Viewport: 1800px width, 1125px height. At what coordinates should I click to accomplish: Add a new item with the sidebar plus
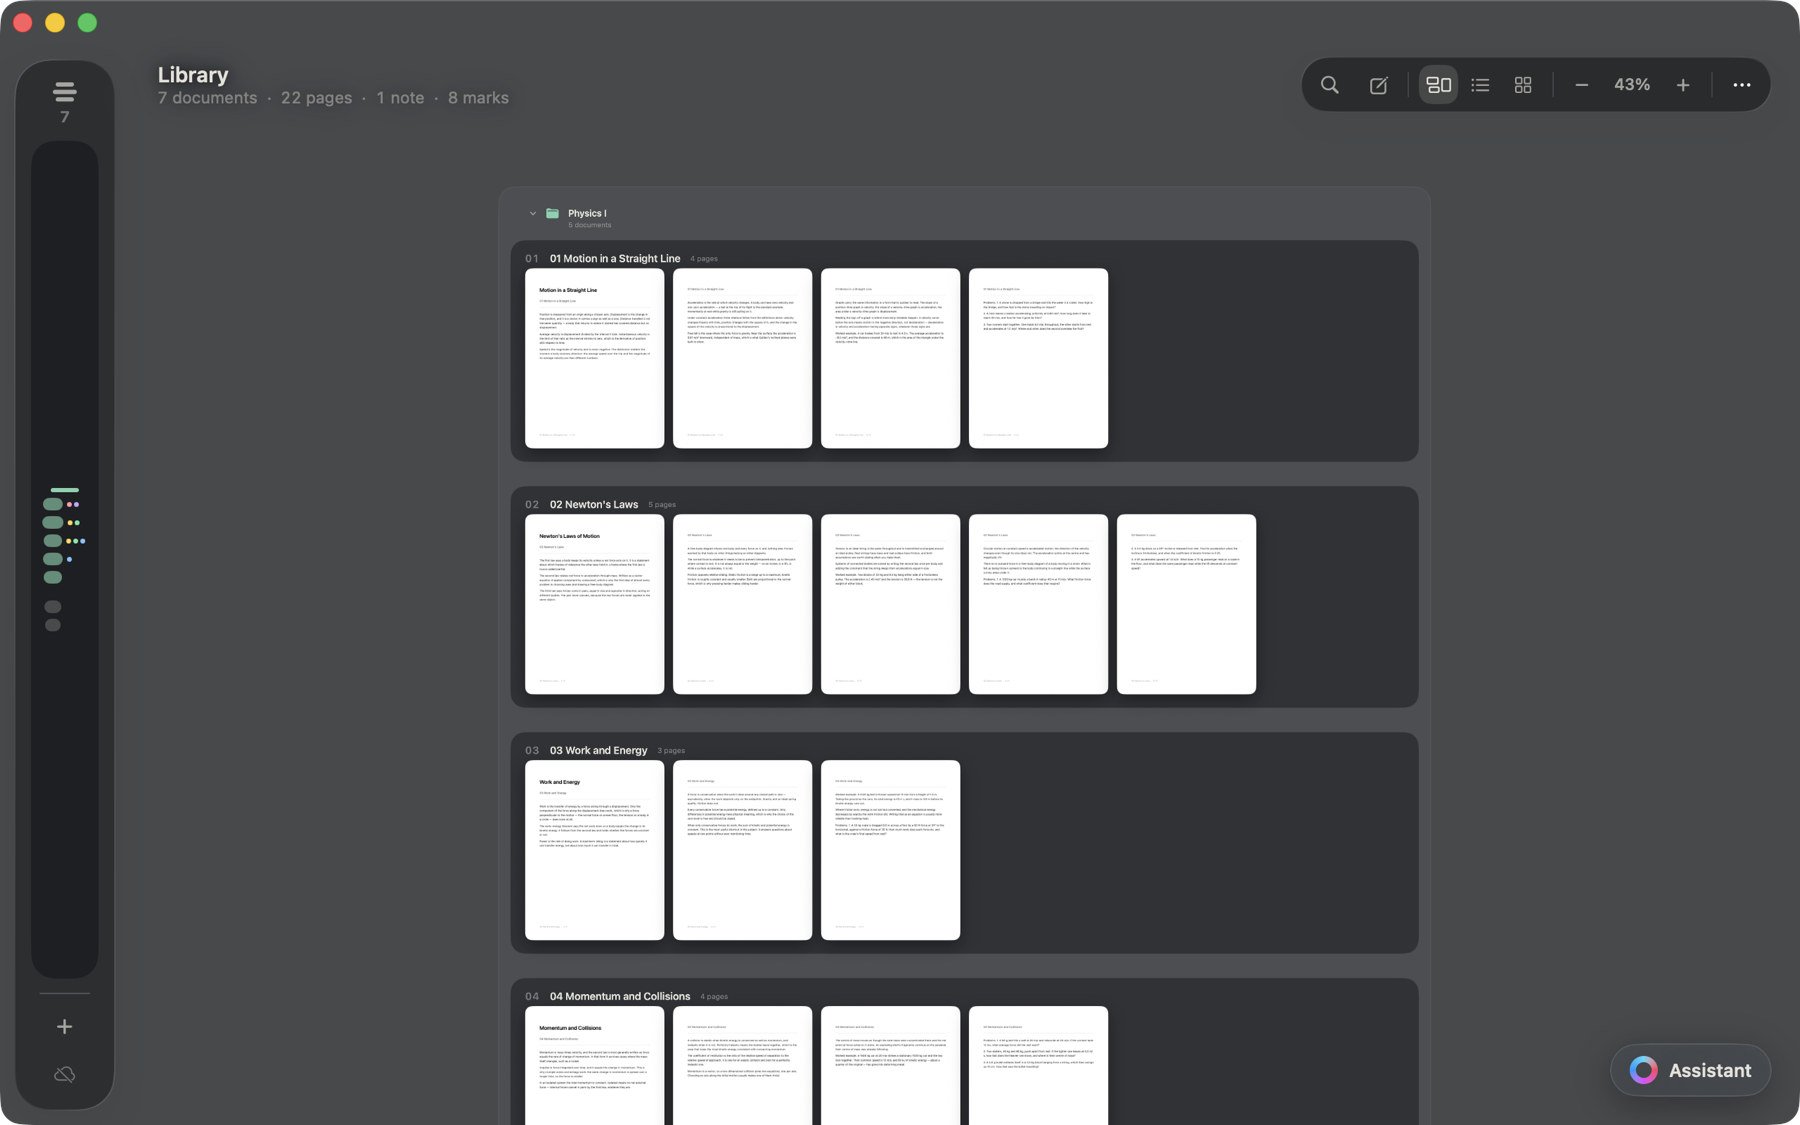pos(65,1026)
